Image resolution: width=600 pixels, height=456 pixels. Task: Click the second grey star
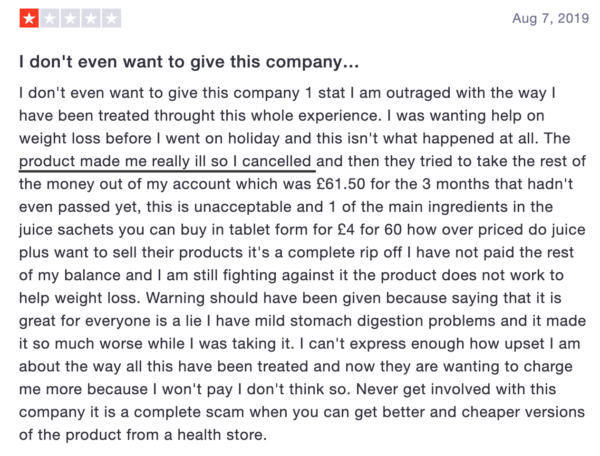pos(50,18)
